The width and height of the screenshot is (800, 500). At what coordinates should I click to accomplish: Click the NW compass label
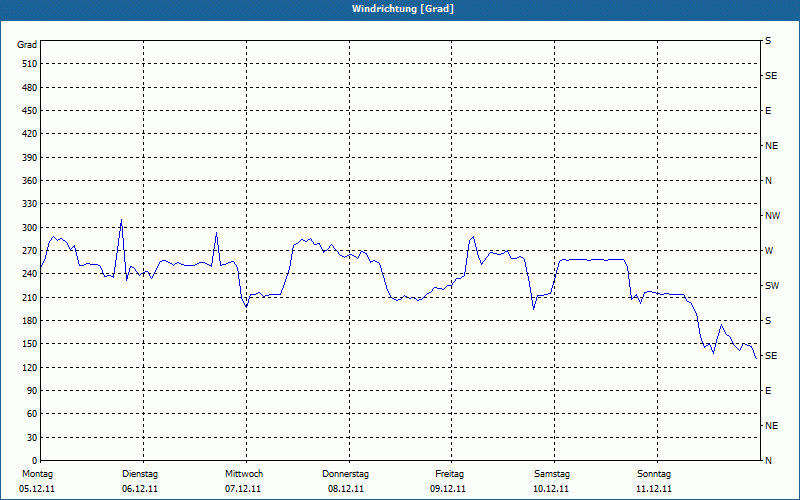coord(772,216)
